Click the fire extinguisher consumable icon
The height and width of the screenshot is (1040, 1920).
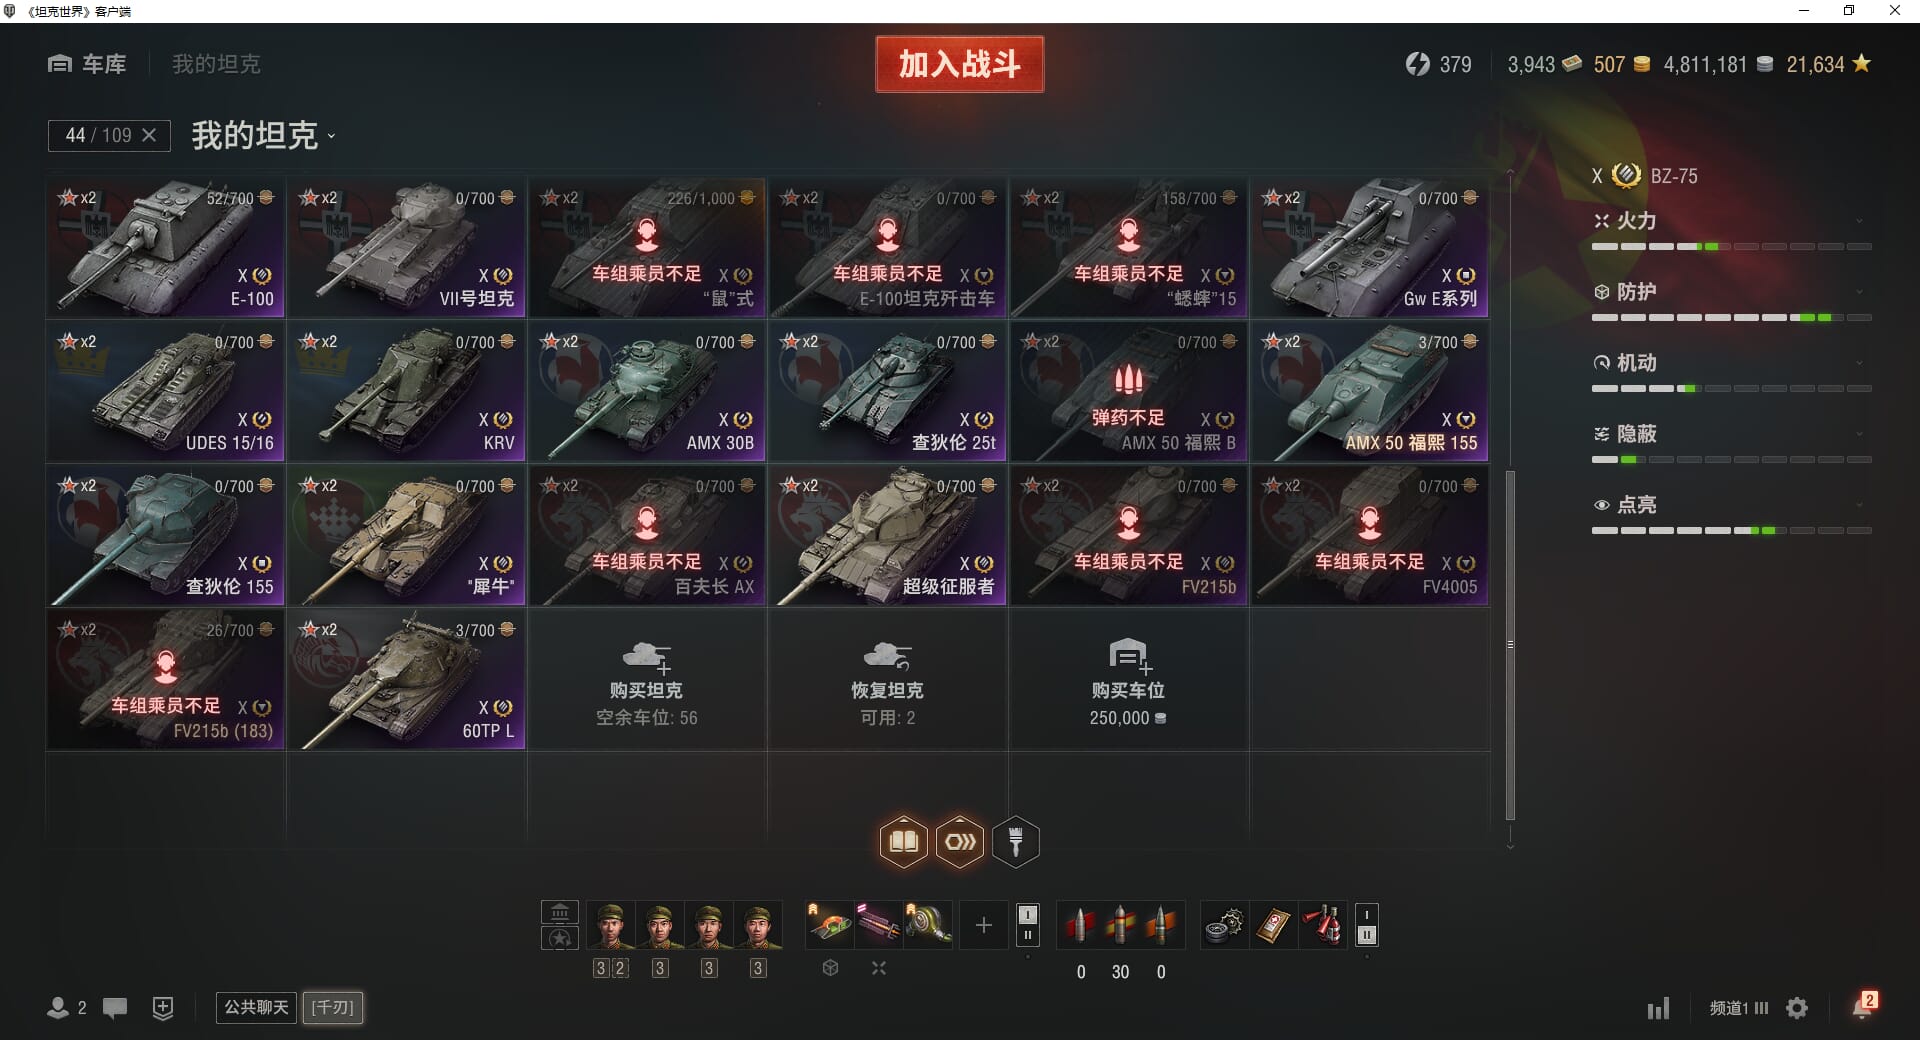click(1322, 925)
